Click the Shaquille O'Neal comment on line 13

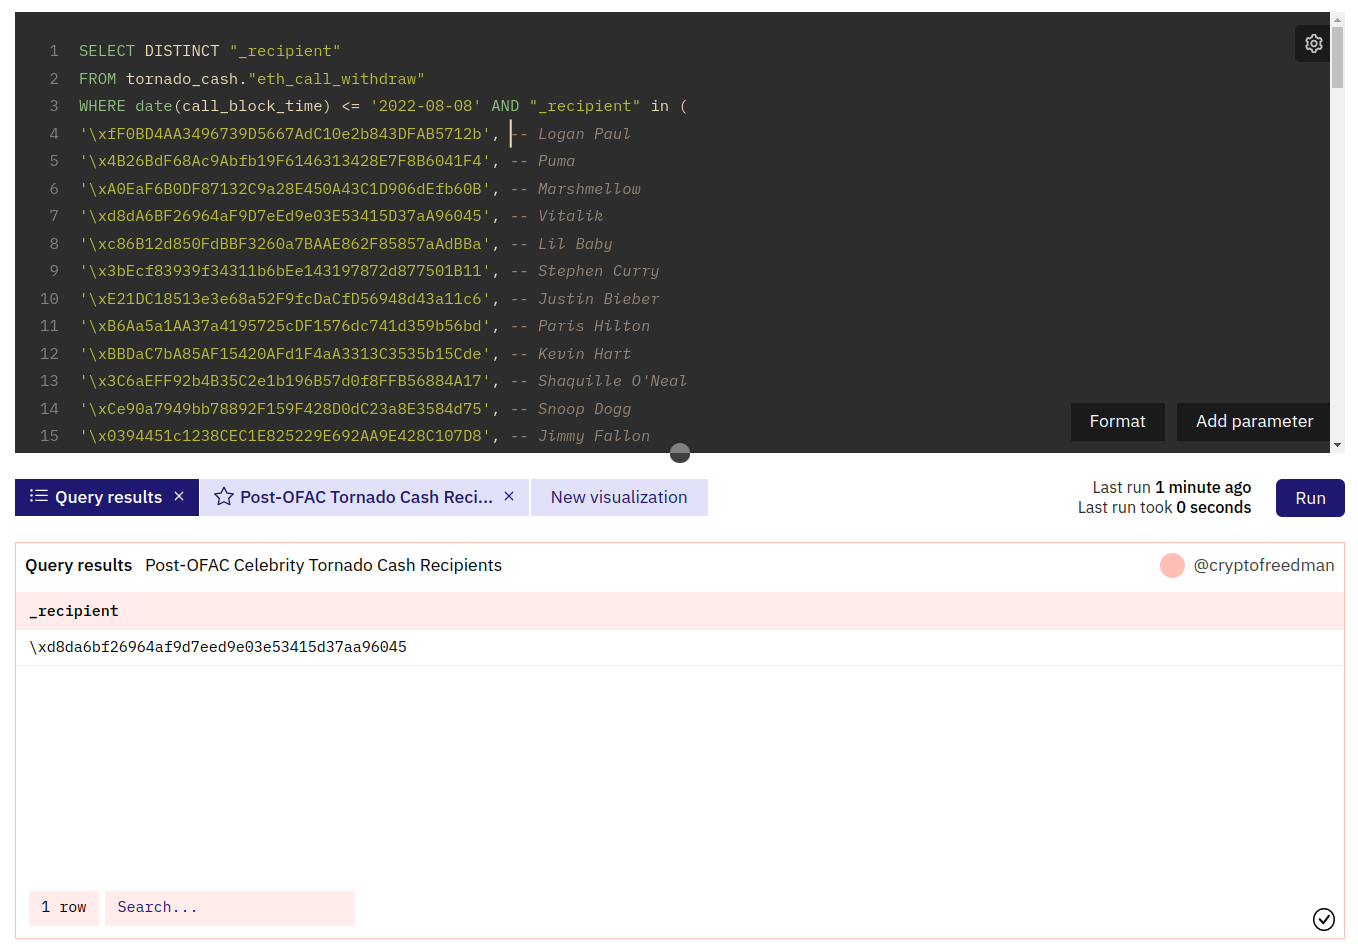point(599,381)
